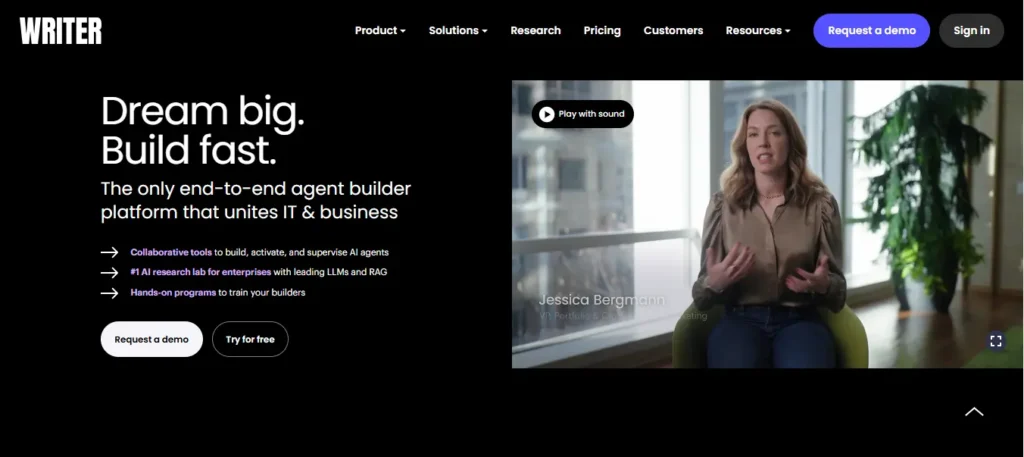Viewport: 1024px width, 457px height.
Task: Click arrow beside Collaborative tools bullet
Action: pos(109,252)
